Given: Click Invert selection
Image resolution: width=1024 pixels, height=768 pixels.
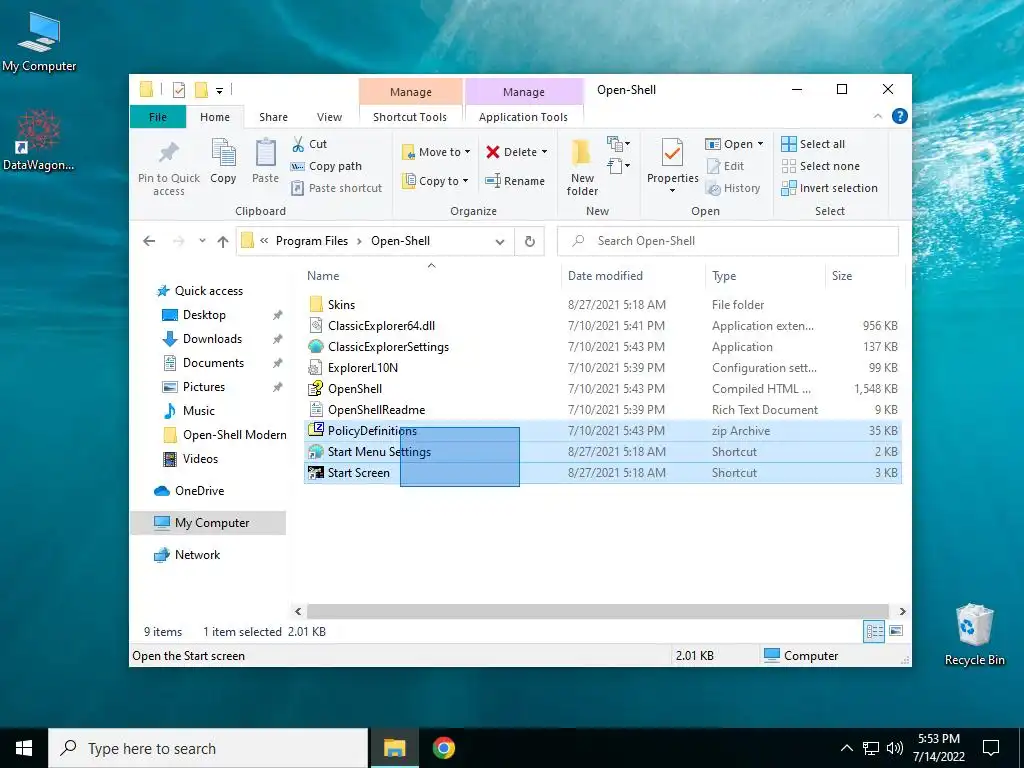Looking at the screenshot, I should click(829, 188).
